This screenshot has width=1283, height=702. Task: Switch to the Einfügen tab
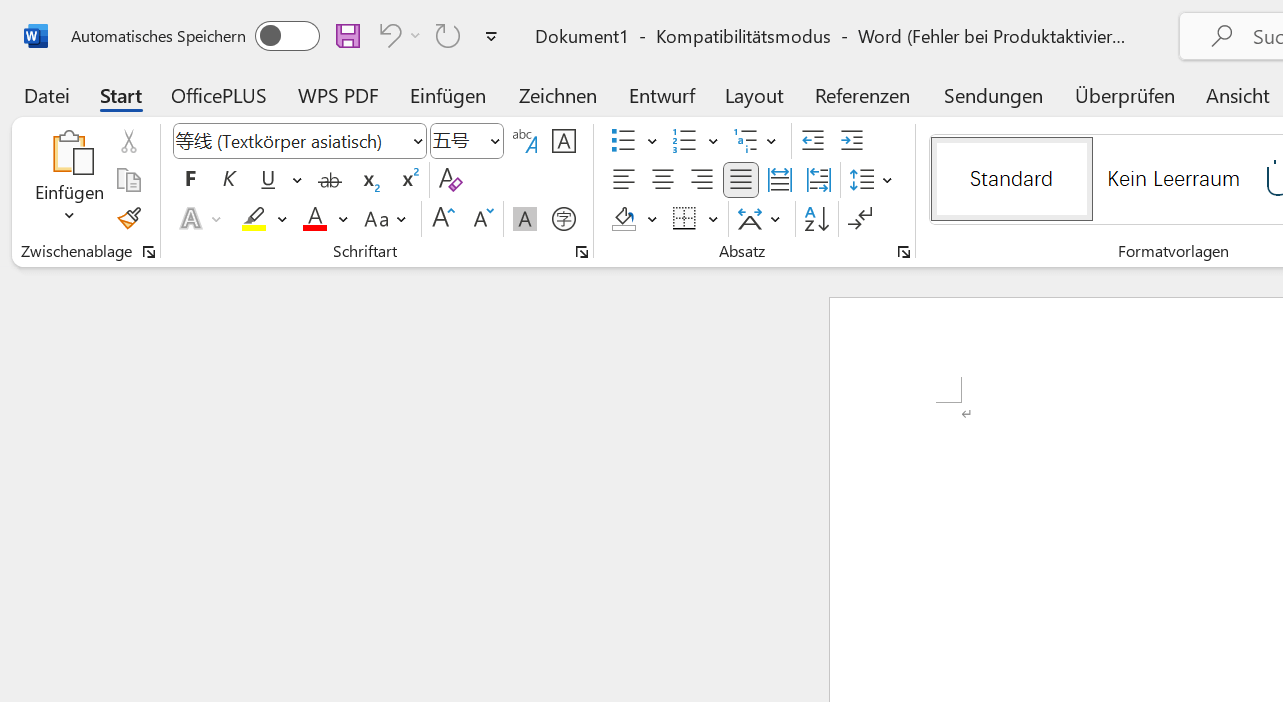point(447,96)
